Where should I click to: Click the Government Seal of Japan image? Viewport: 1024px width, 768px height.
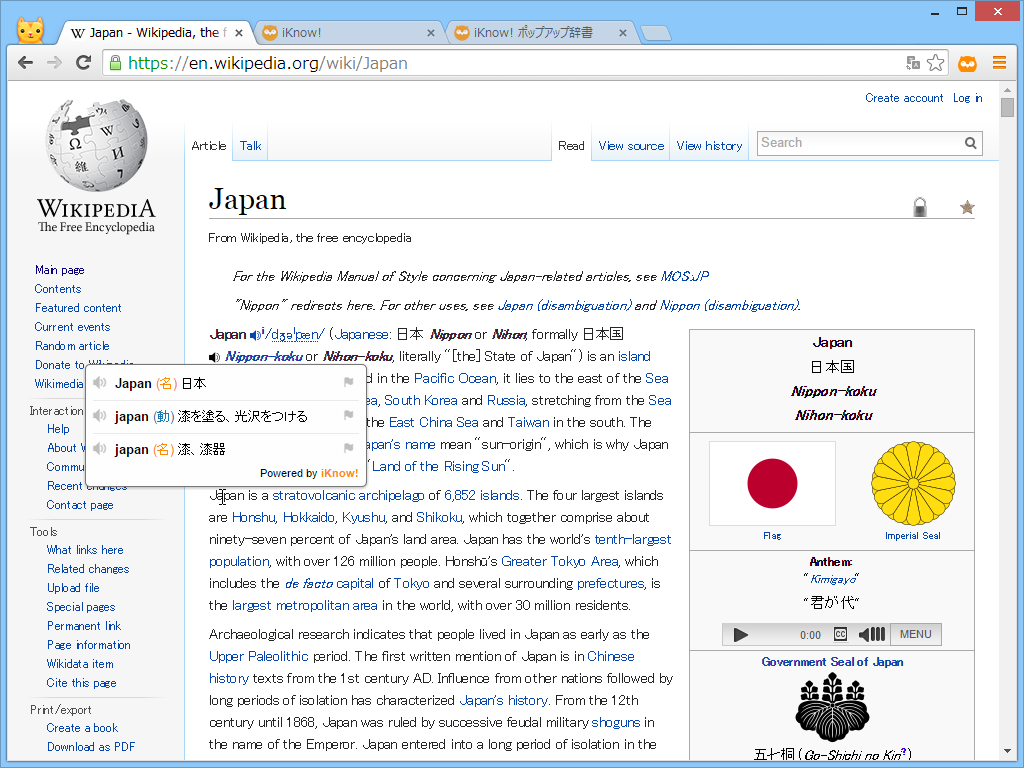click(x=832, y=708)
